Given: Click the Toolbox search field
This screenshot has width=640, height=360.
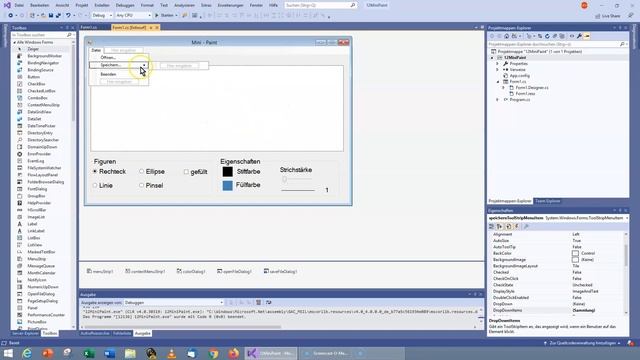Looking at the screenshot, I should pyautogui.click(x=42, y=35).
